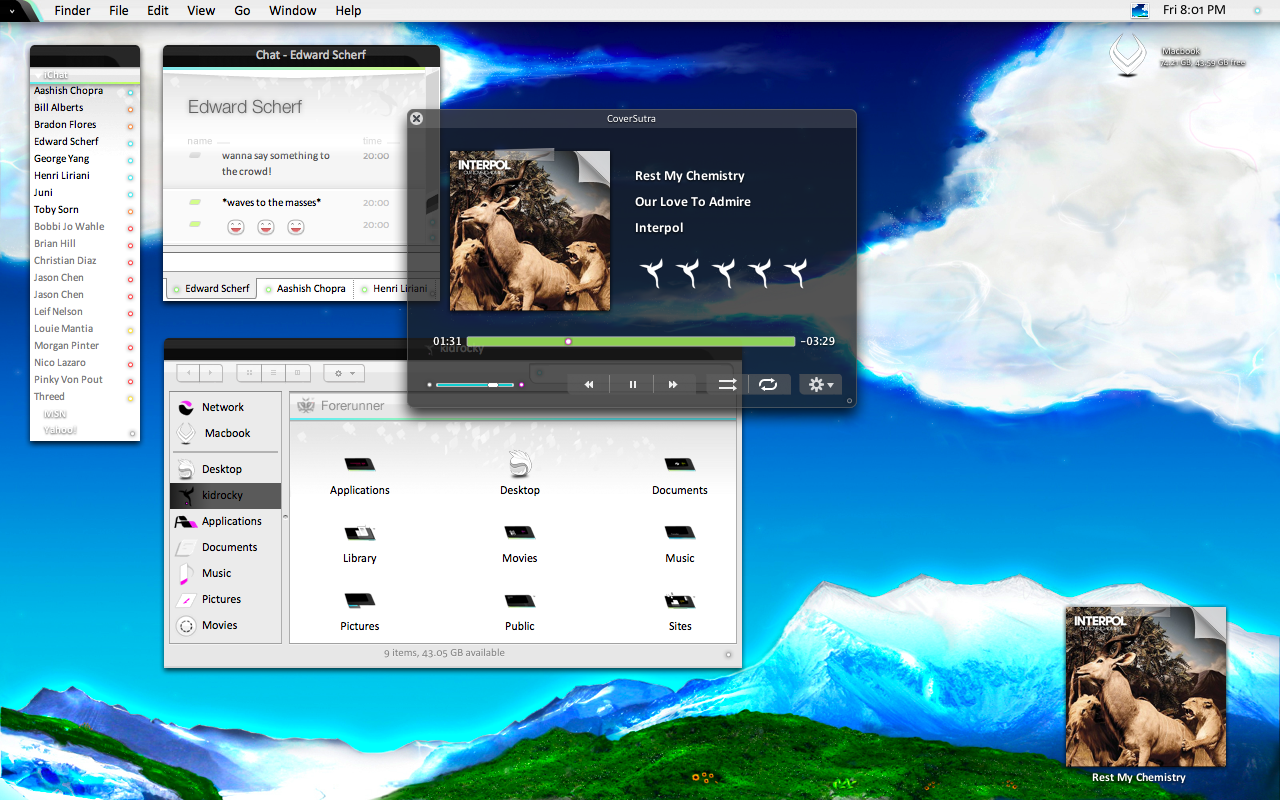The image size is (1280, 800).
Task: Click the Macbook drive icon on the desktop
Action: [1128, 55]
